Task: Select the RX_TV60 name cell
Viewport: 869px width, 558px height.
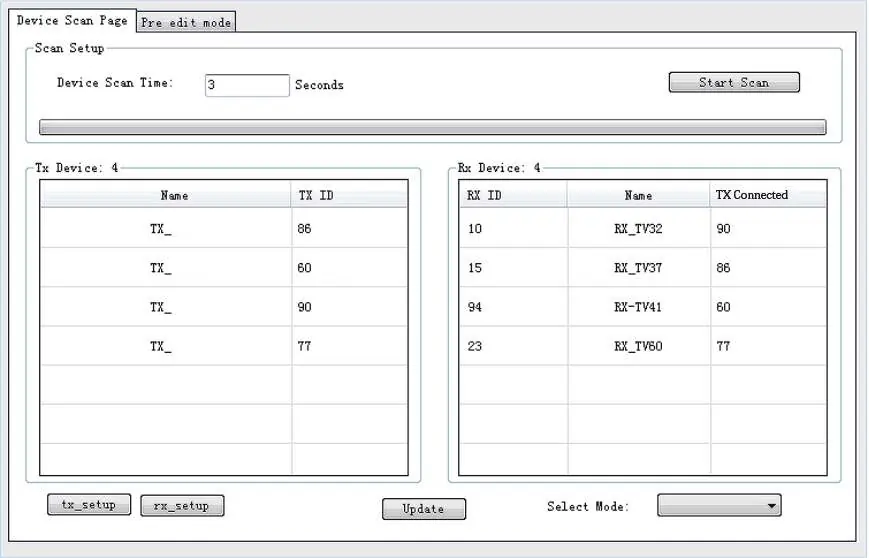Action: [x=638, y=346]
